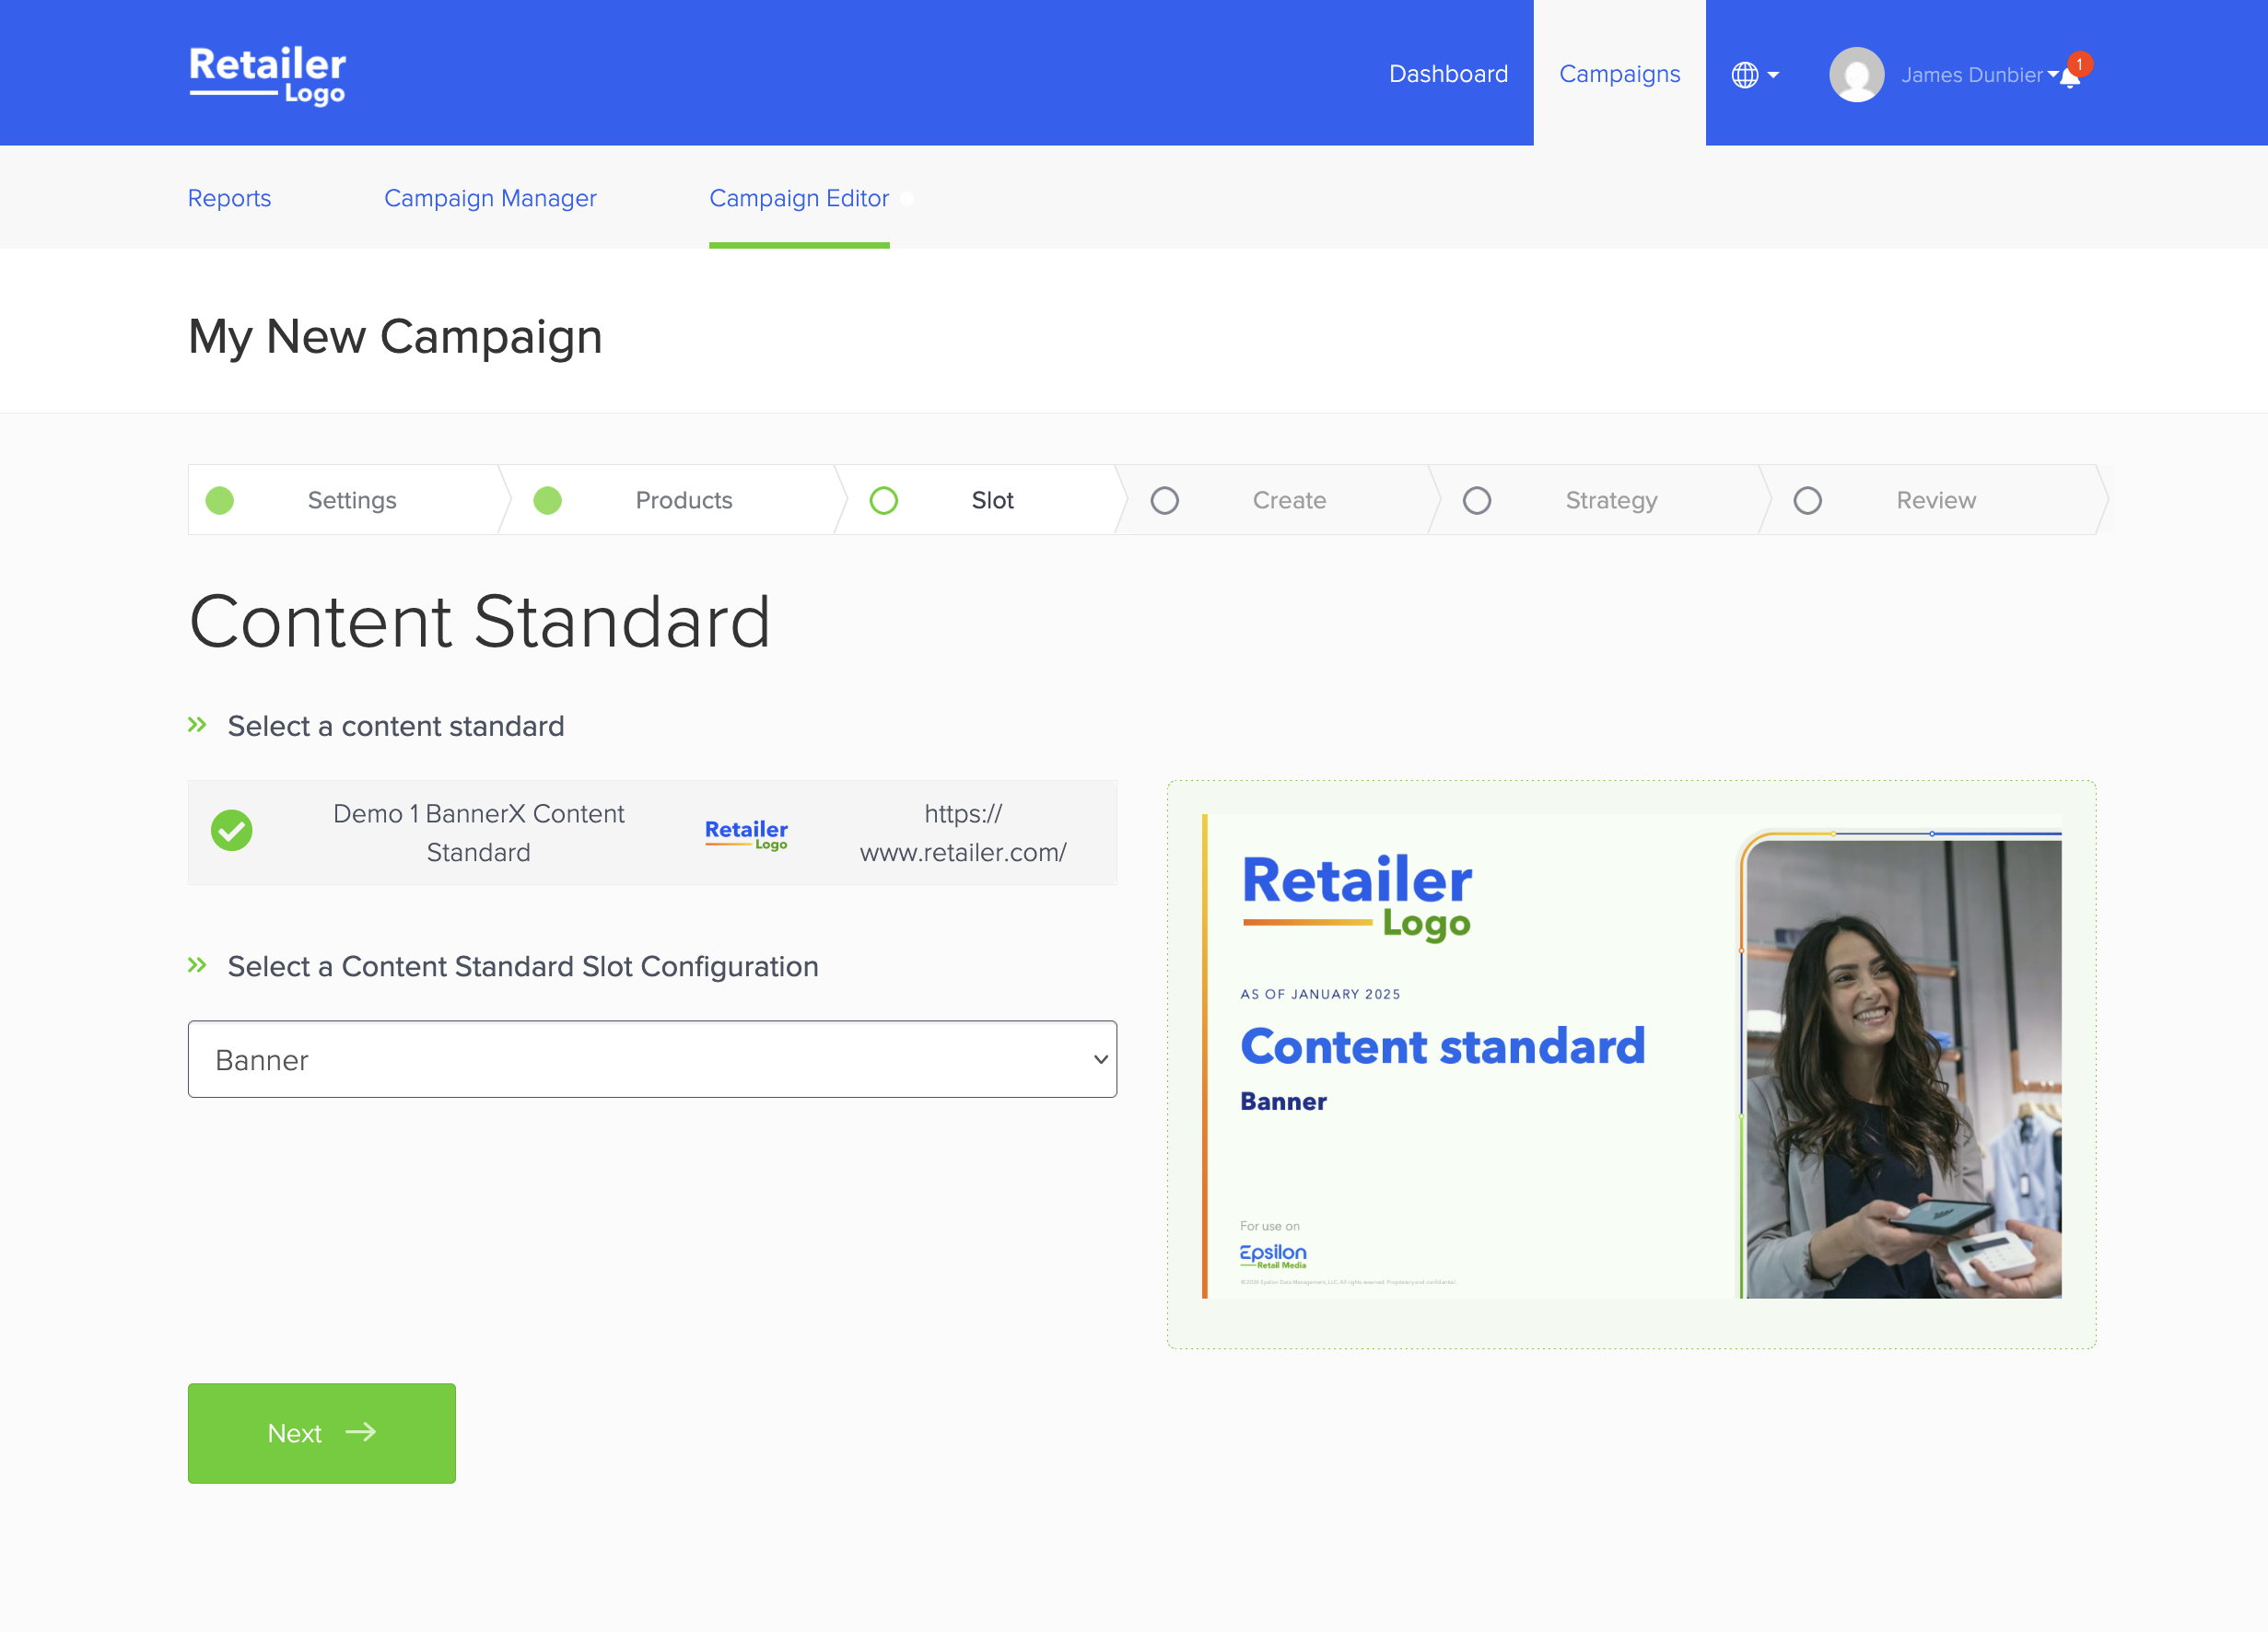Select the Settings step indicator circle

click(x=220, y=500)
